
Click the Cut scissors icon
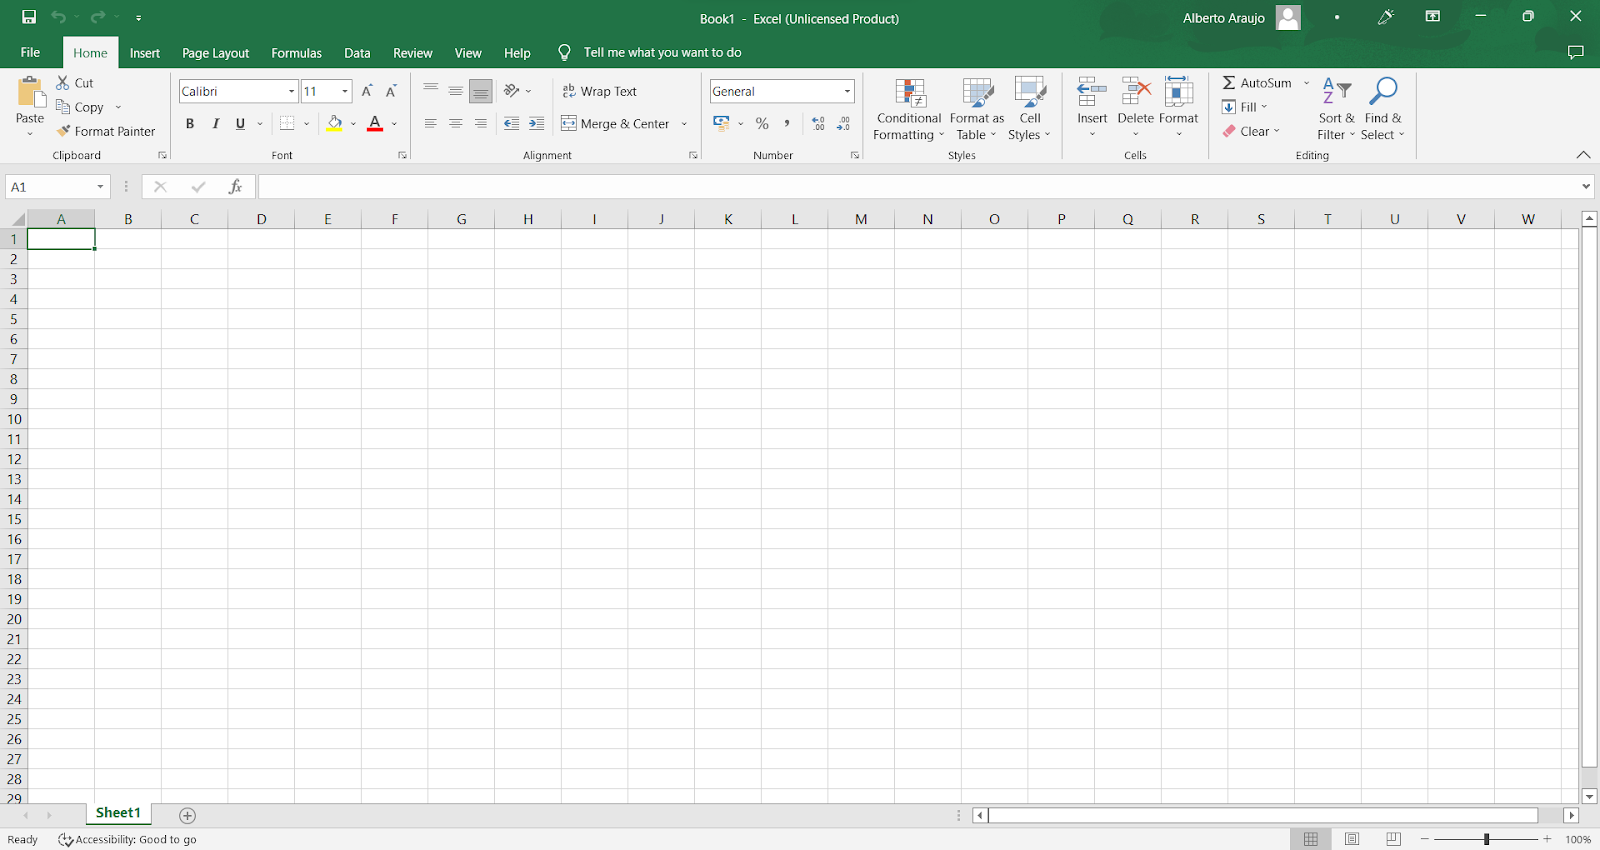(x=63, y=83)
